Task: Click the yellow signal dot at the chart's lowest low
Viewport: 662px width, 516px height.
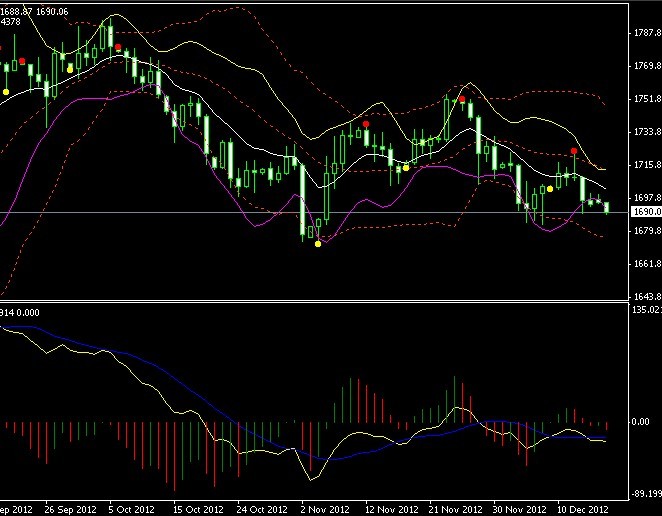Action: [318, 244]
